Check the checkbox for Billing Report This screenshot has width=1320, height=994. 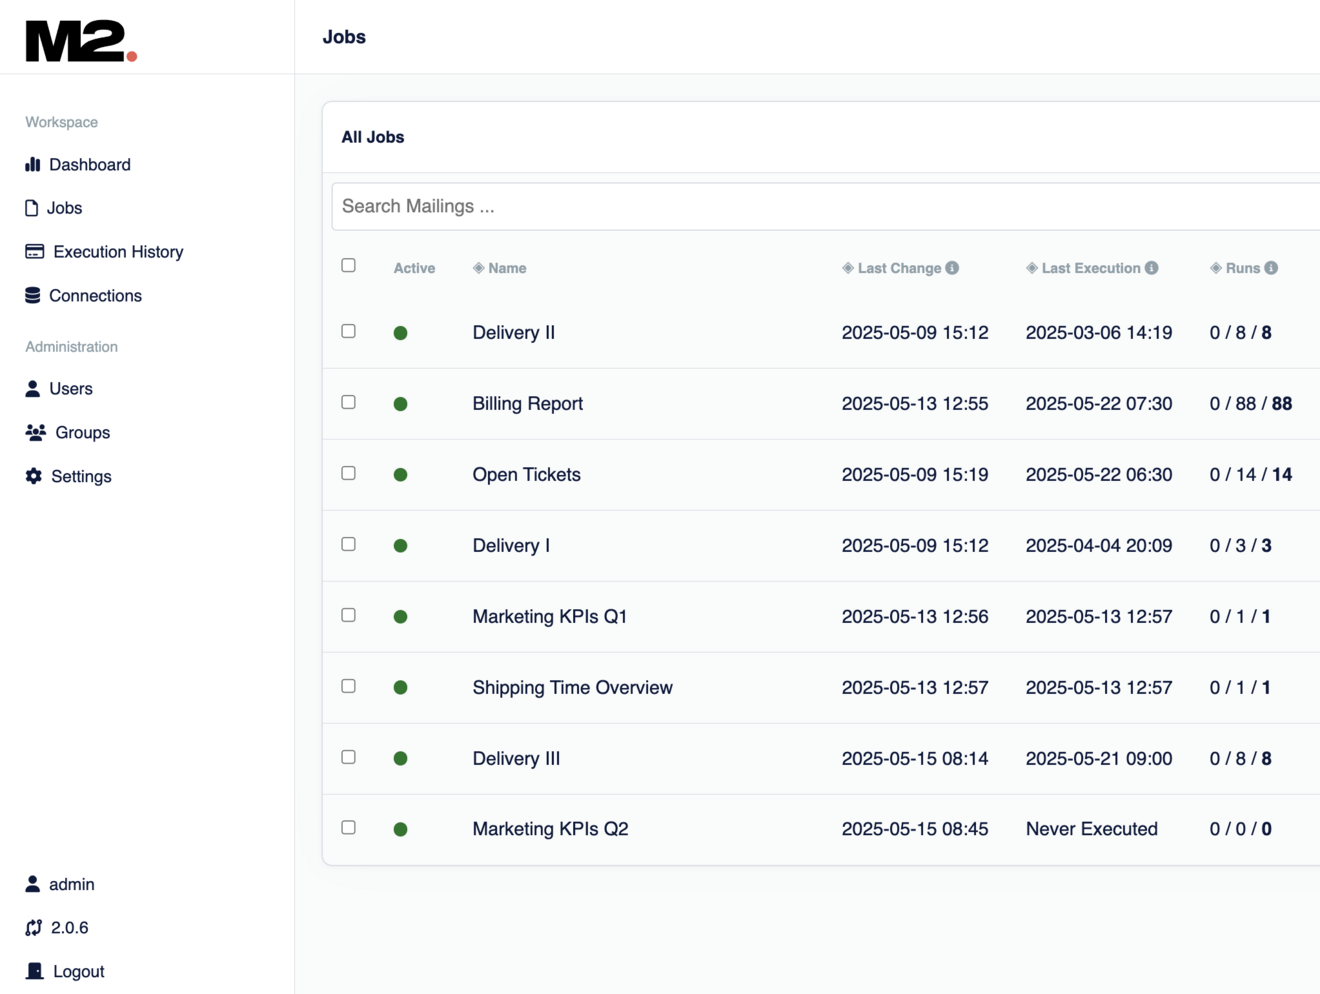click(x=348, y=401)
